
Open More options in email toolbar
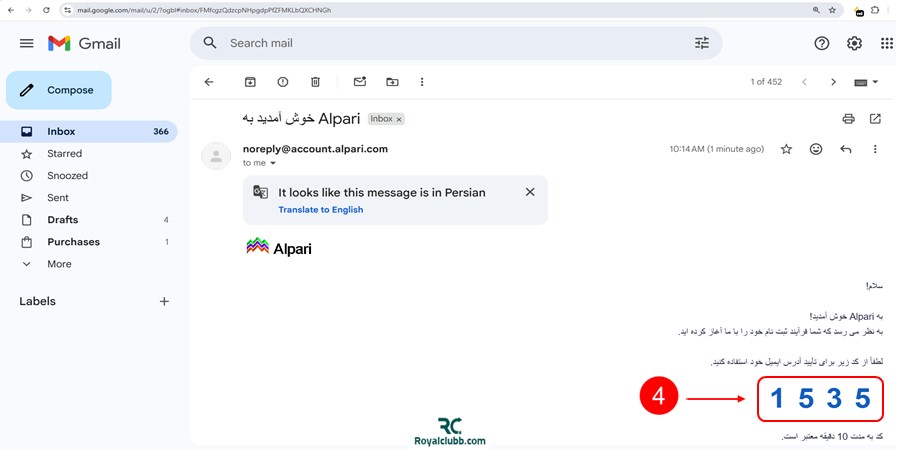(x=422, y=82)
